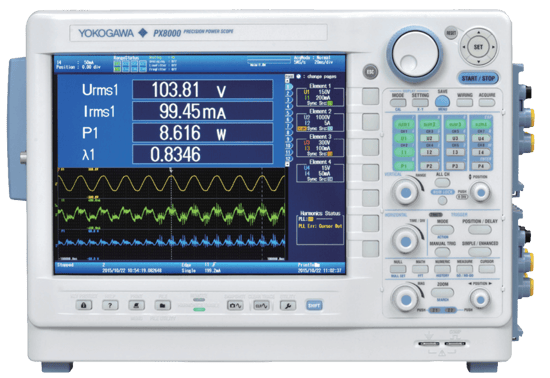Click the zoom POSITION knob
This screenshot has width=550, height=378.
480,300
